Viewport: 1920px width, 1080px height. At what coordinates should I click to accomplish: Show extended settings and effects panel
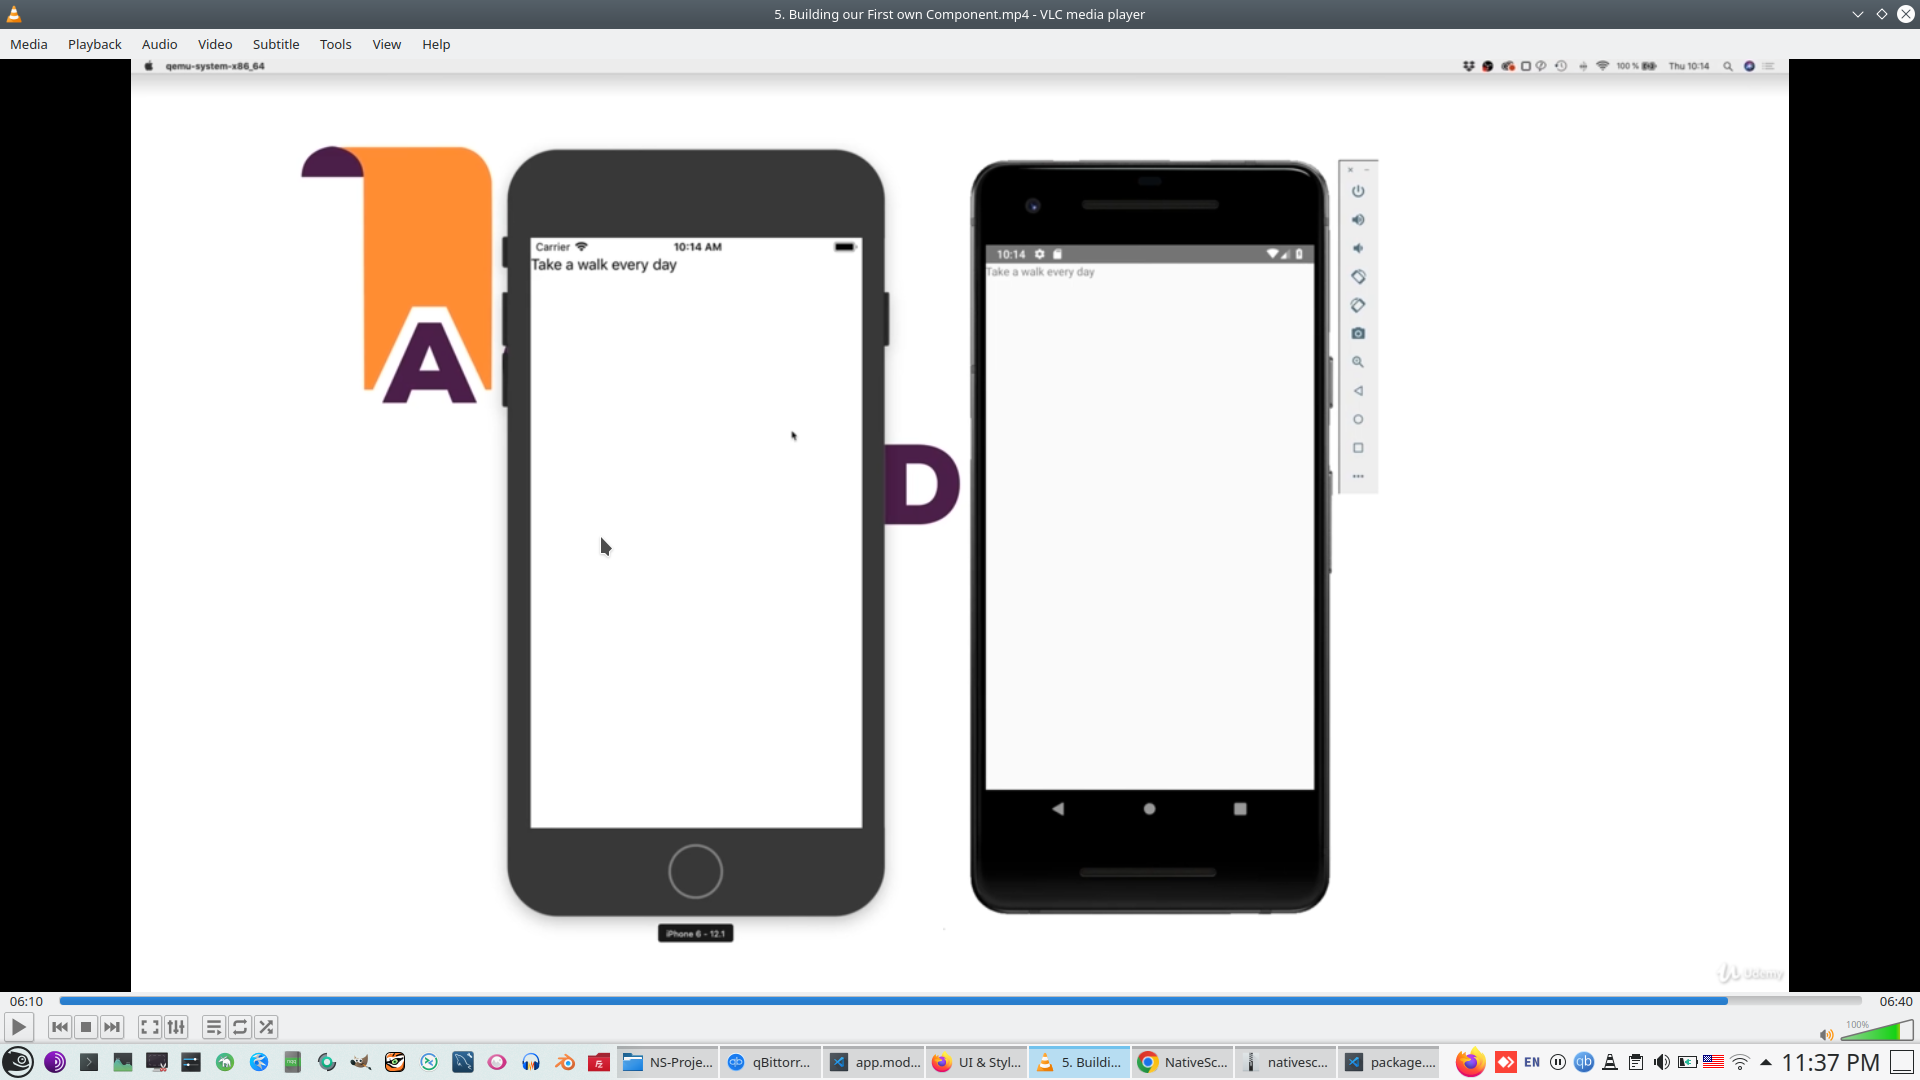point(176,1027)
